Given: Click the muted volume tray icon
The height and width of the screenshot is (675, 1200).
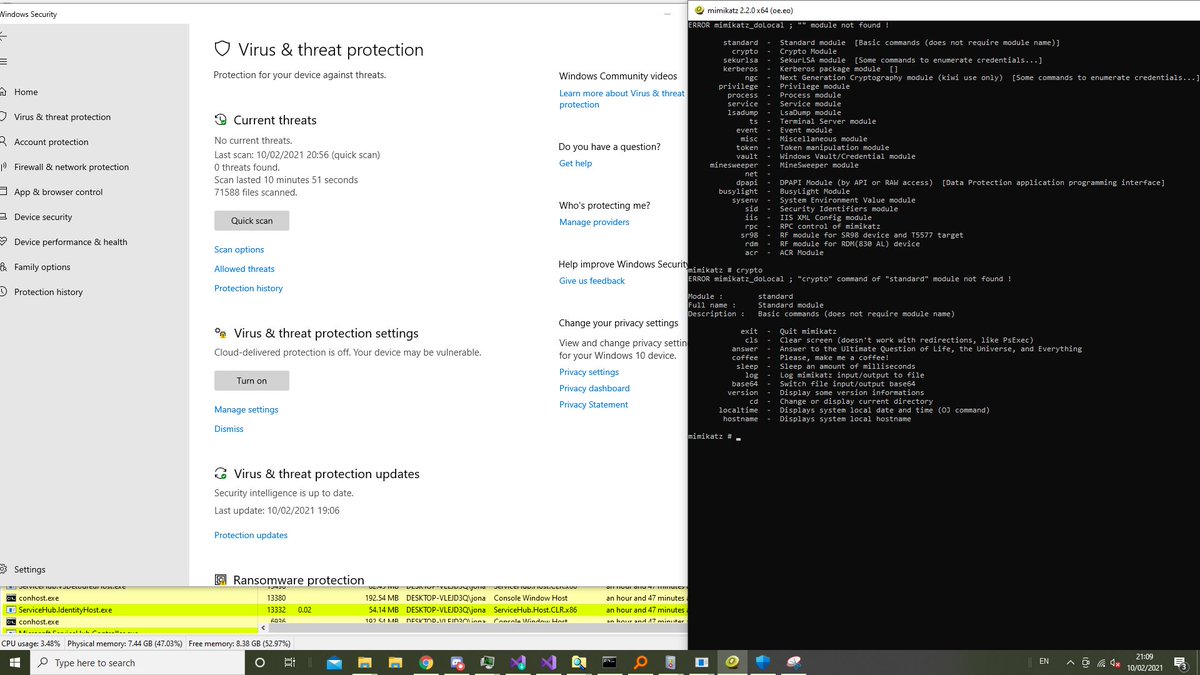Looking at the screenshot, I should [1115, 663].
